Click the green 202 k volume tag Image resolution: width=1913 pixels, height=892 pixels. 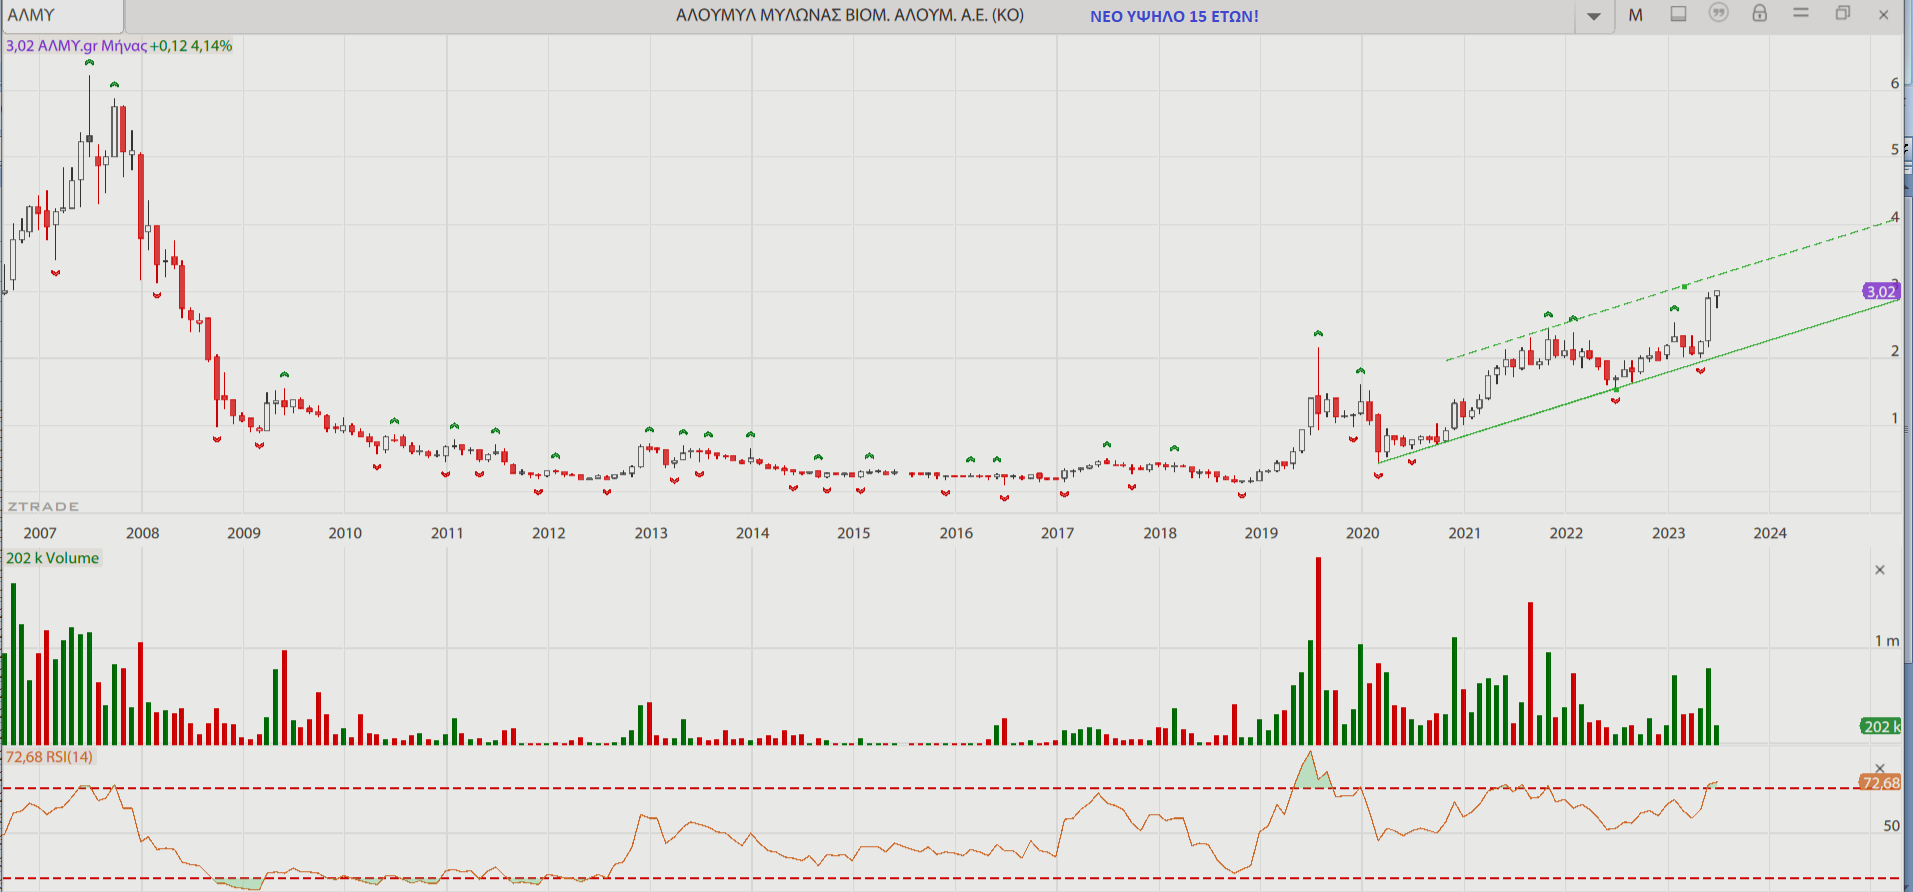1880,727
